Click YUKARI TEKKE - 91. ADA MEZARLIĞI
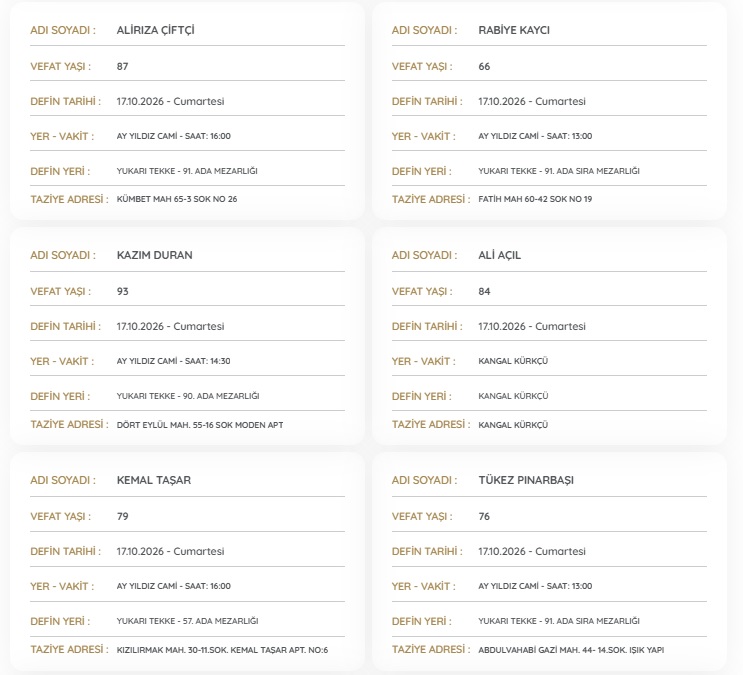This screenshot has width=743, height=675. click(187, 171)
